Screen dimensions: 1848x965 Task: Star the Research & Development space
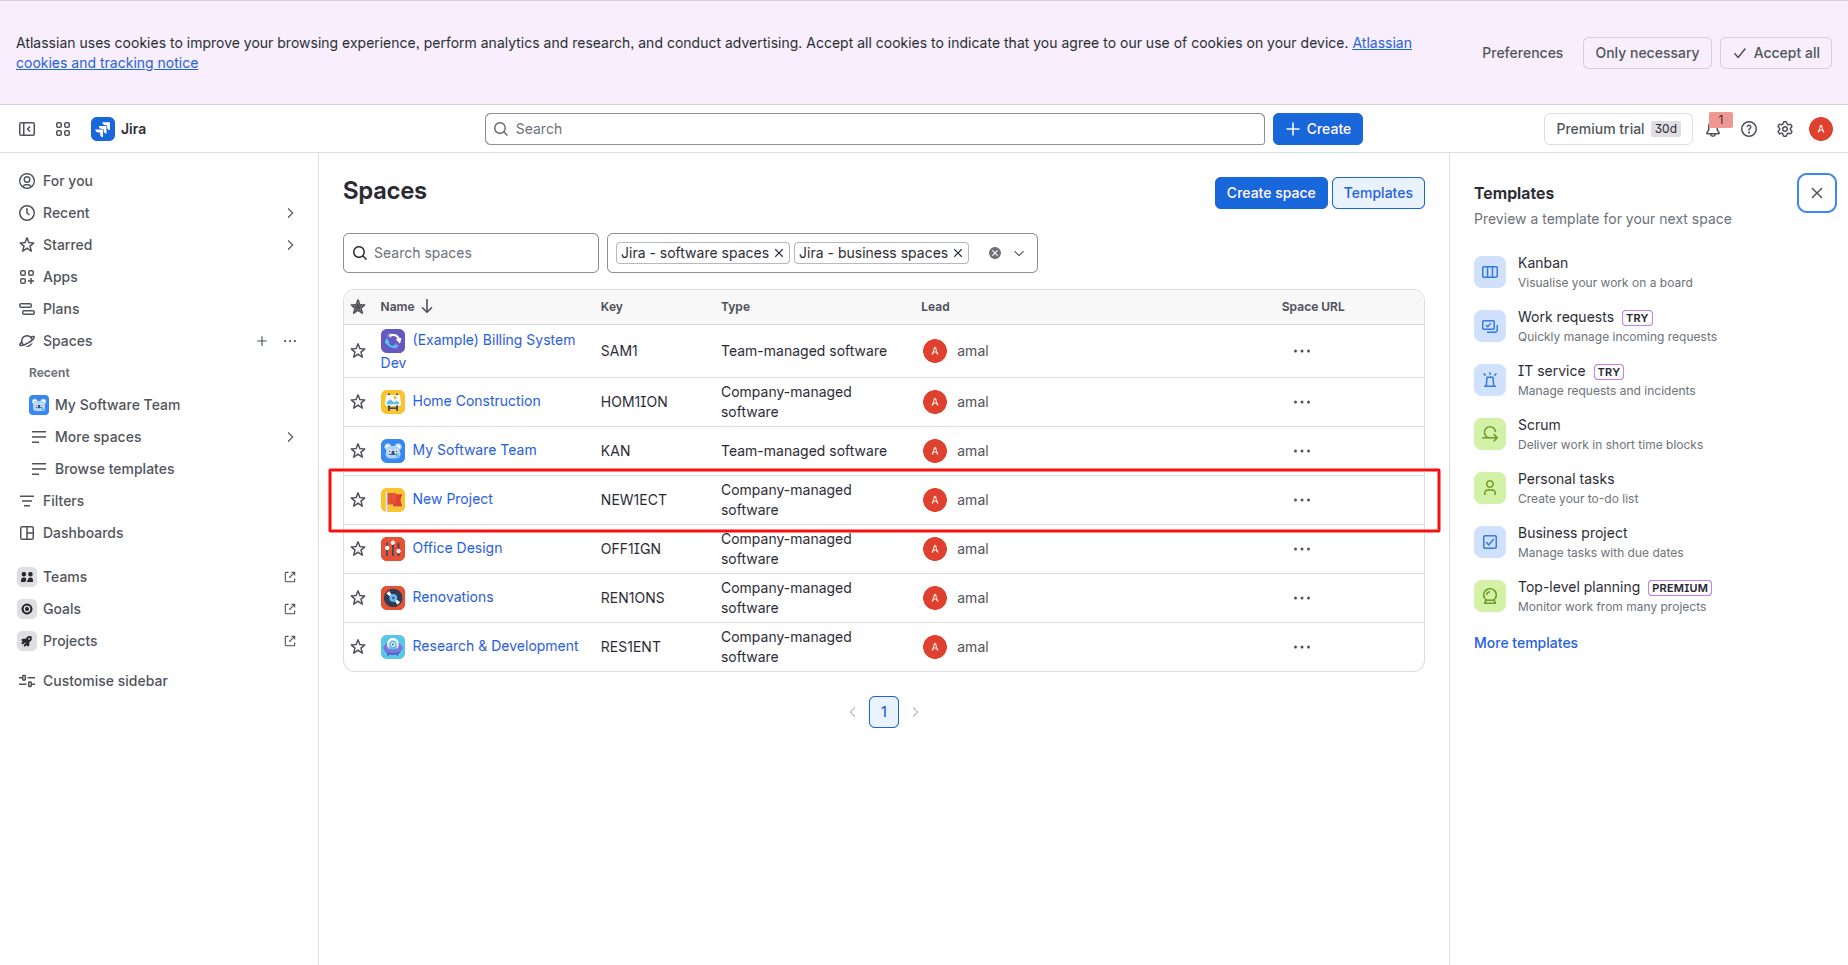[358, 647]
